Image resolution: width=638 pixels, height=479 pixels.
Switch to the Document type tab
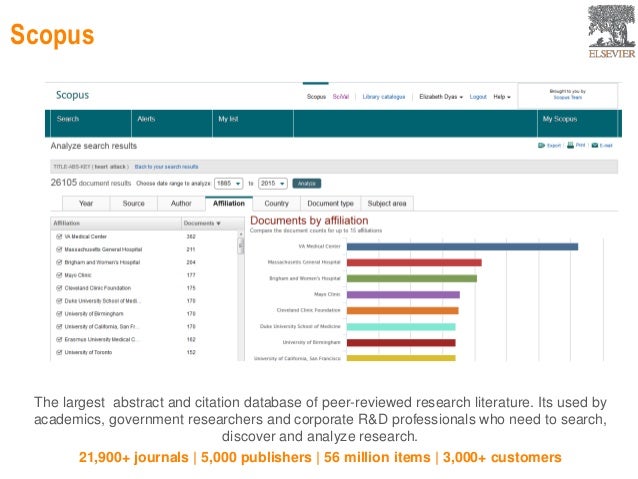click(329, 203)
